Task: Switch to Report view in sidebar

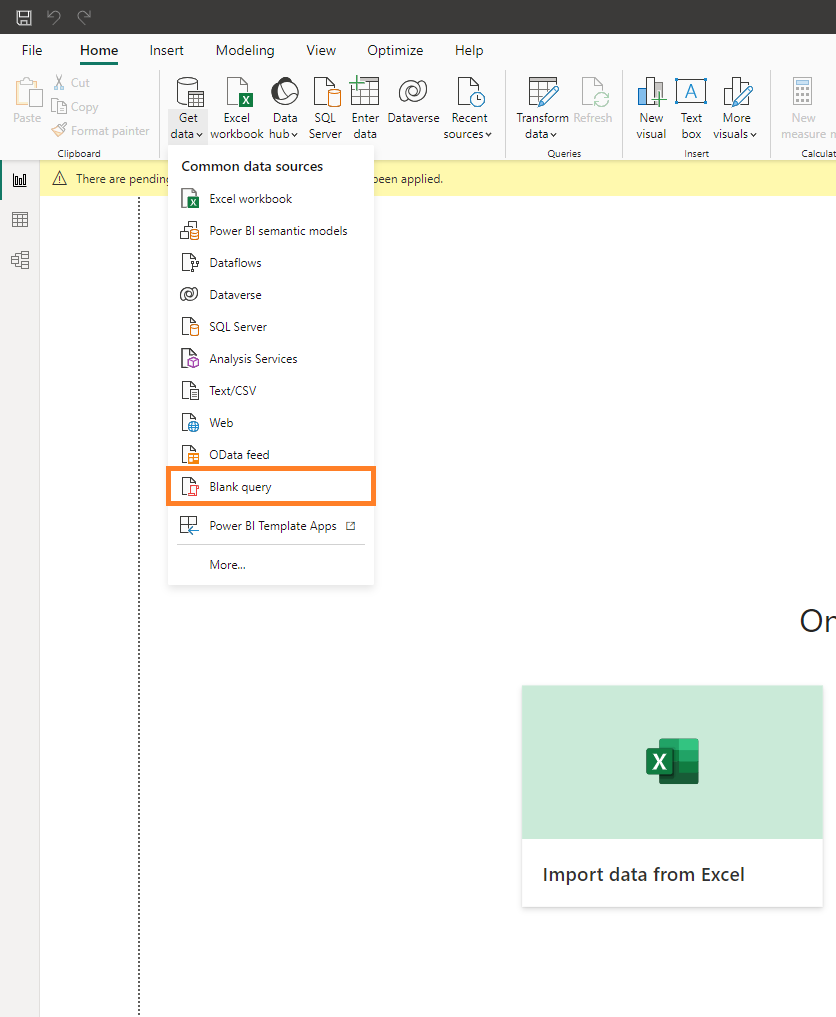Action: pos(20,180)
